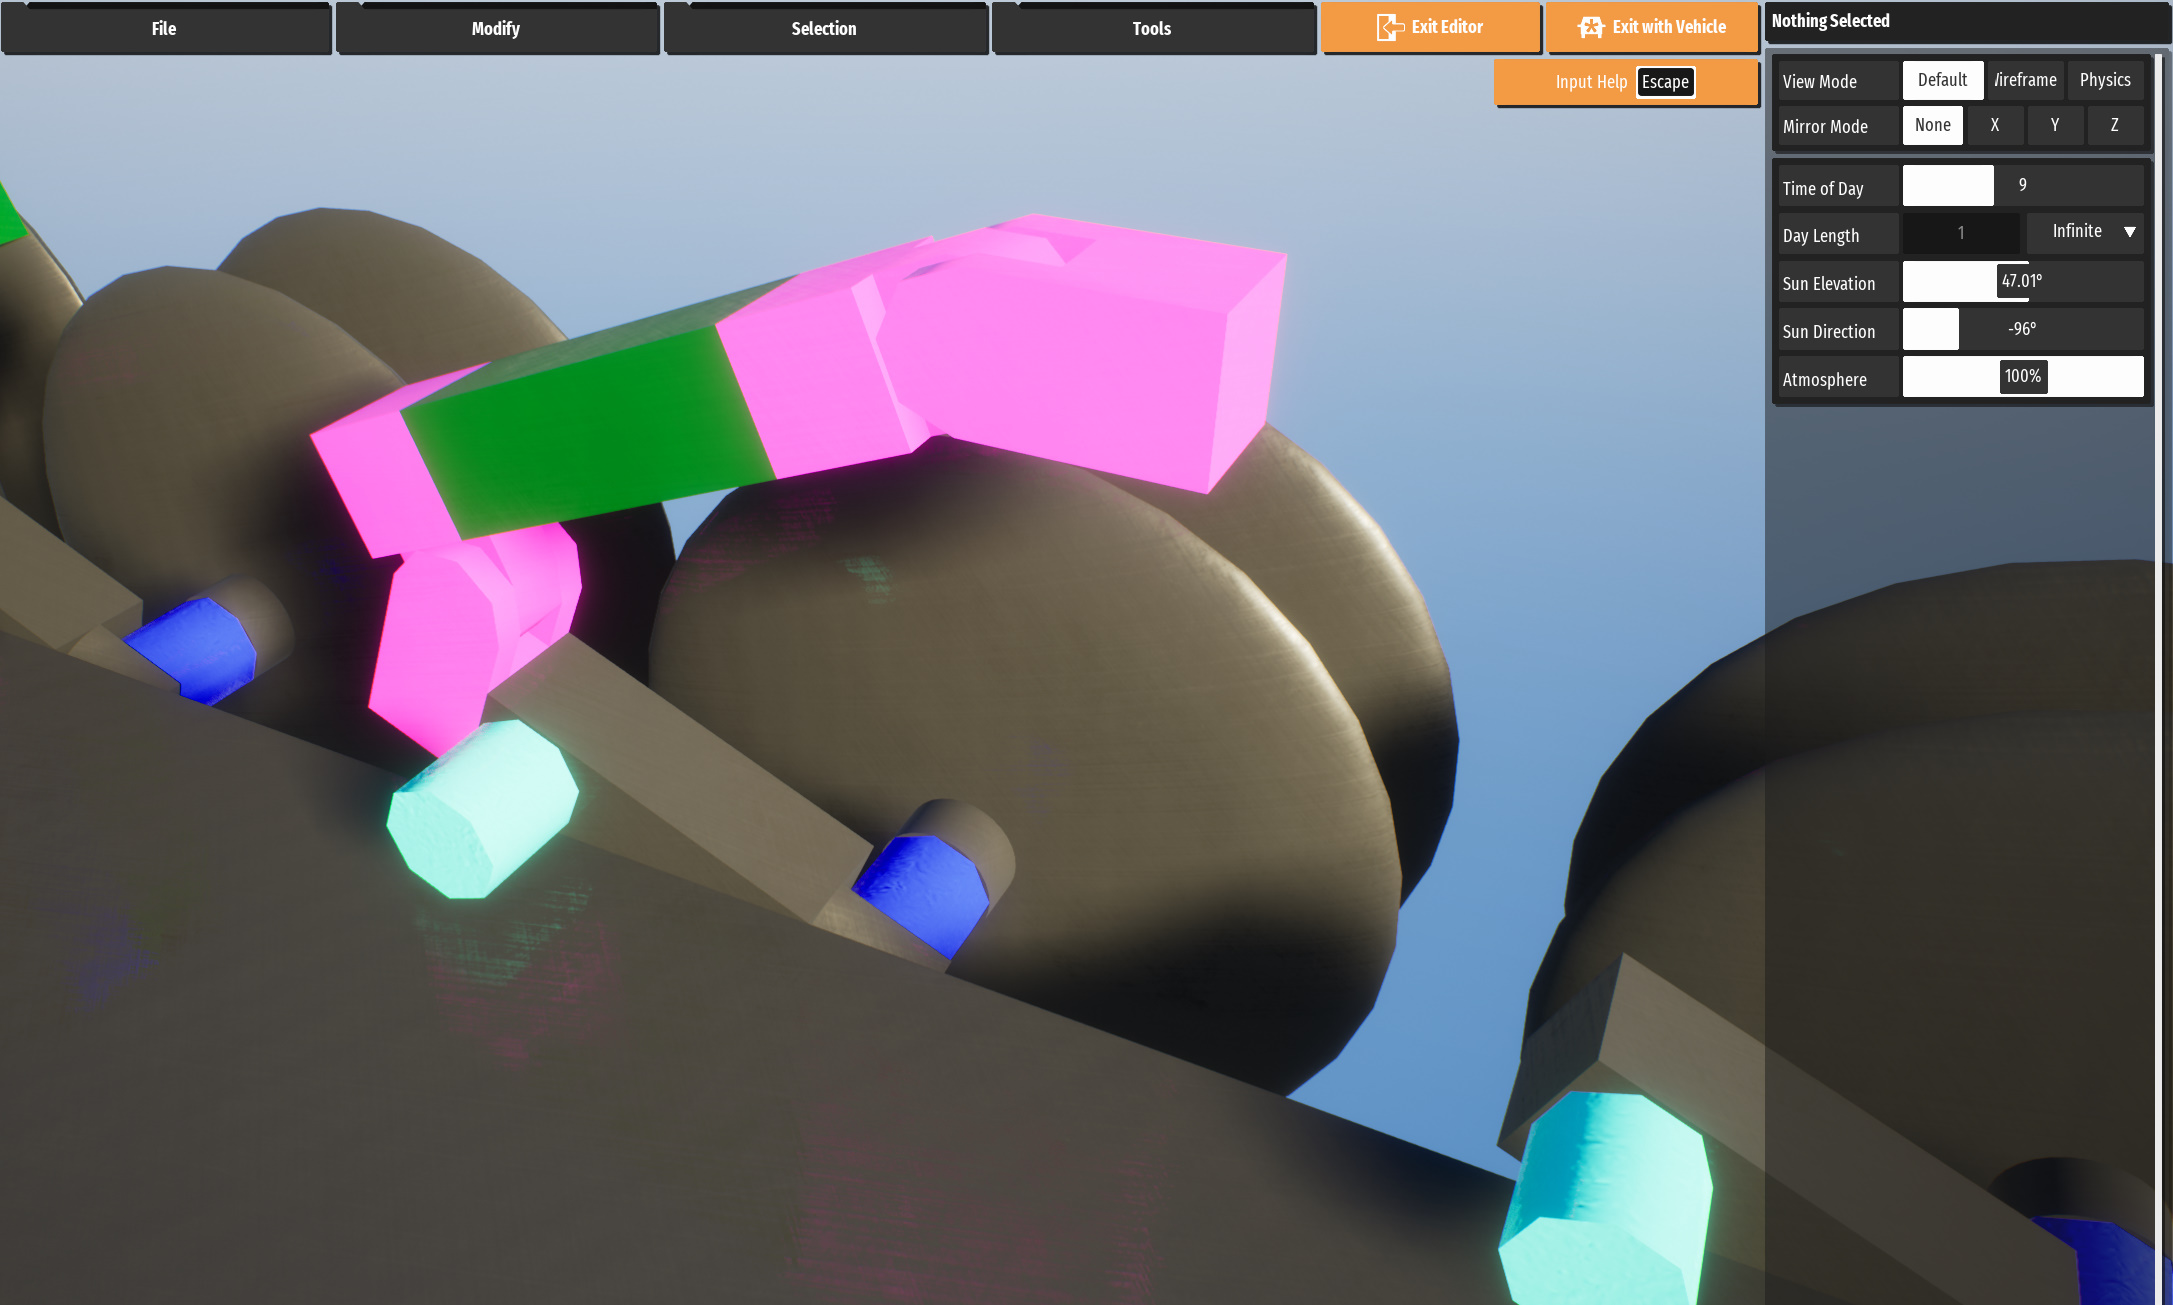Viewport: 2173px width, 1305px height.
Task: Select Default view mode
Action: [x=1942, y=80]
